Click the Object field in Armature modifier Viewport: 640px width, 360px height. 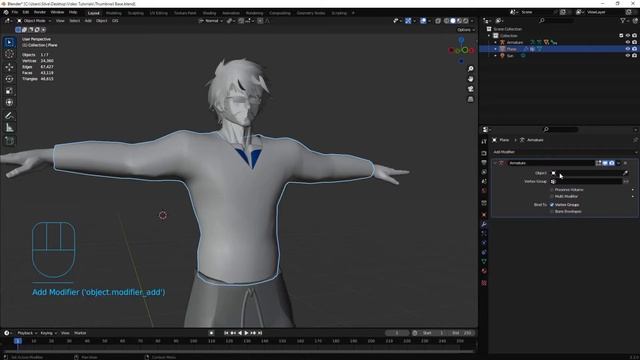586,173
